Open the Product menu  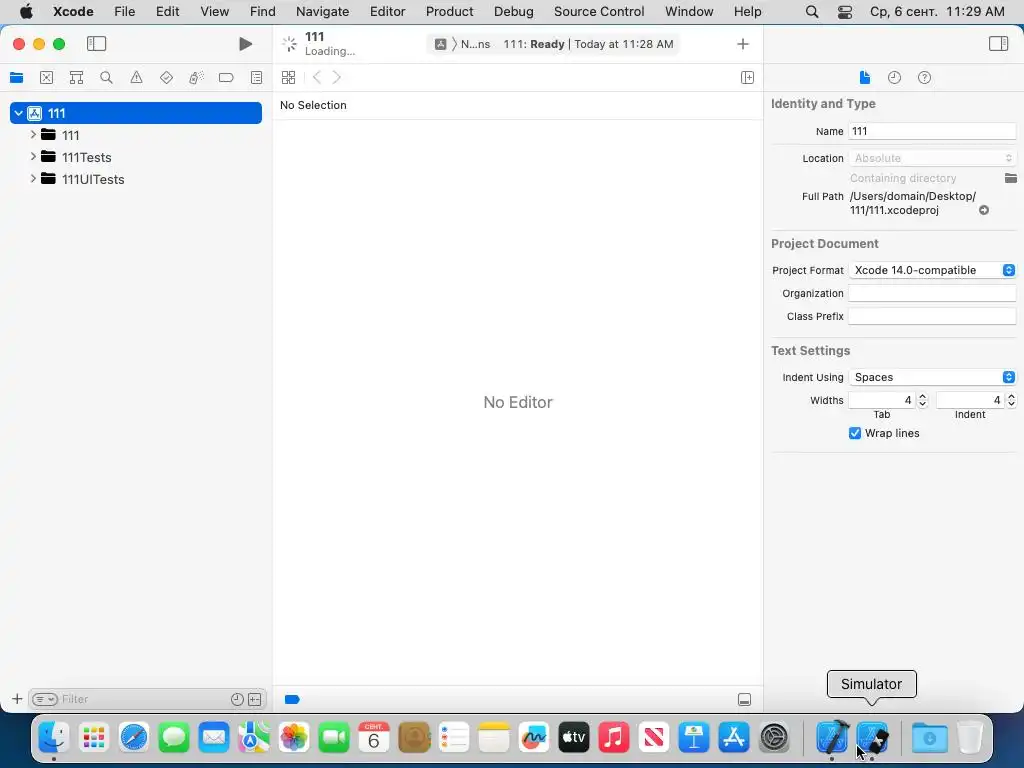tap(449, 11)
